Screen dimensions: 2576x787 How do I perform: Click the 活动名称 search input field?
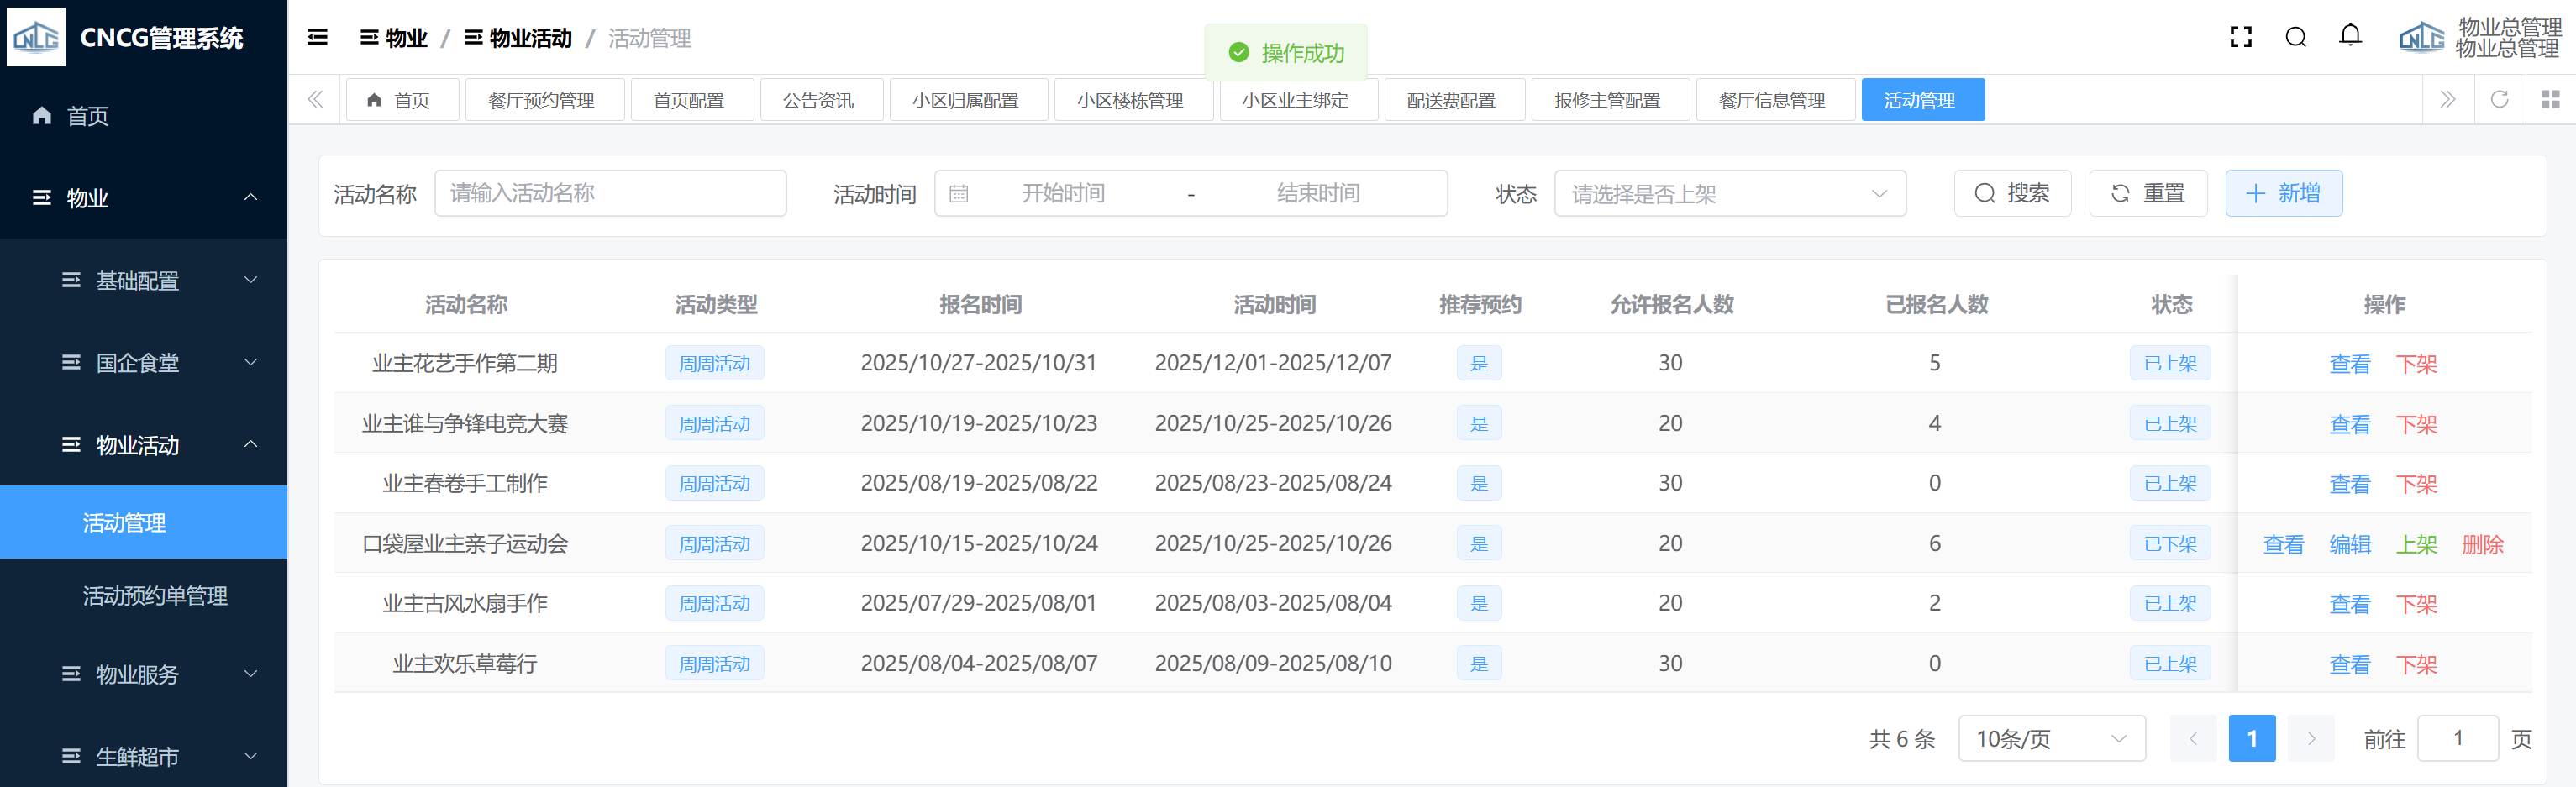610,194
